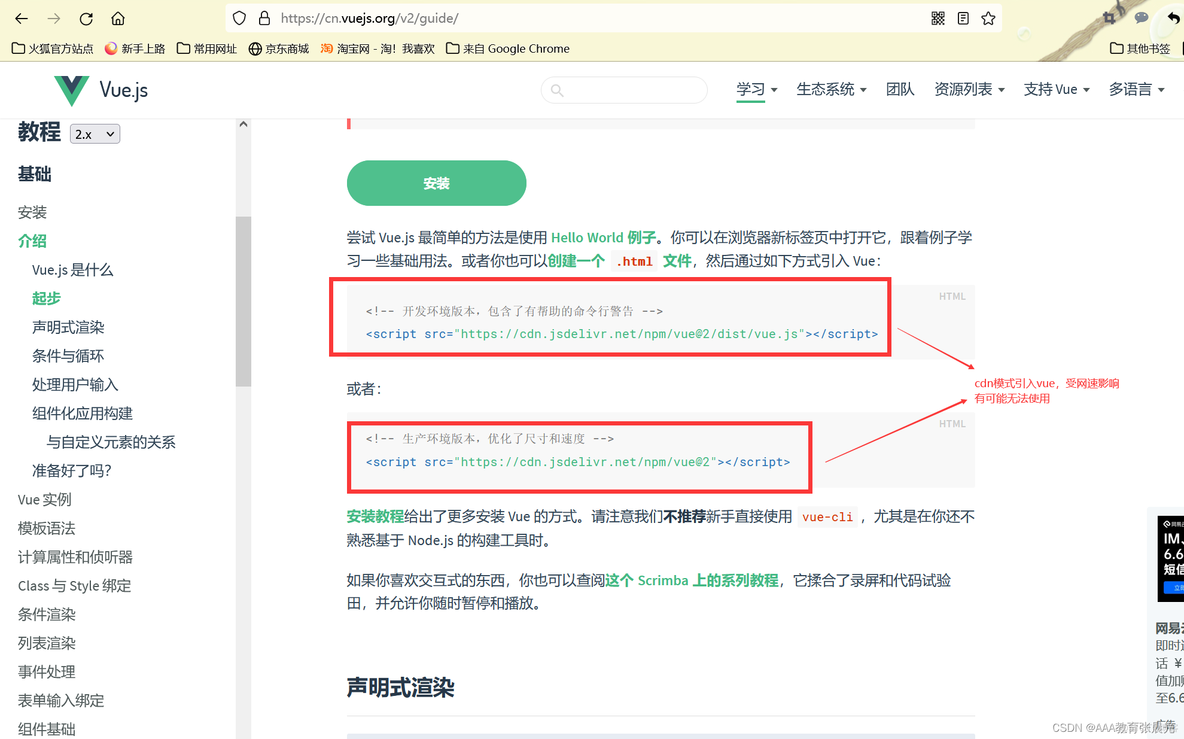Open the advertisement thumbnail on the right

(x=1170, y=558)
